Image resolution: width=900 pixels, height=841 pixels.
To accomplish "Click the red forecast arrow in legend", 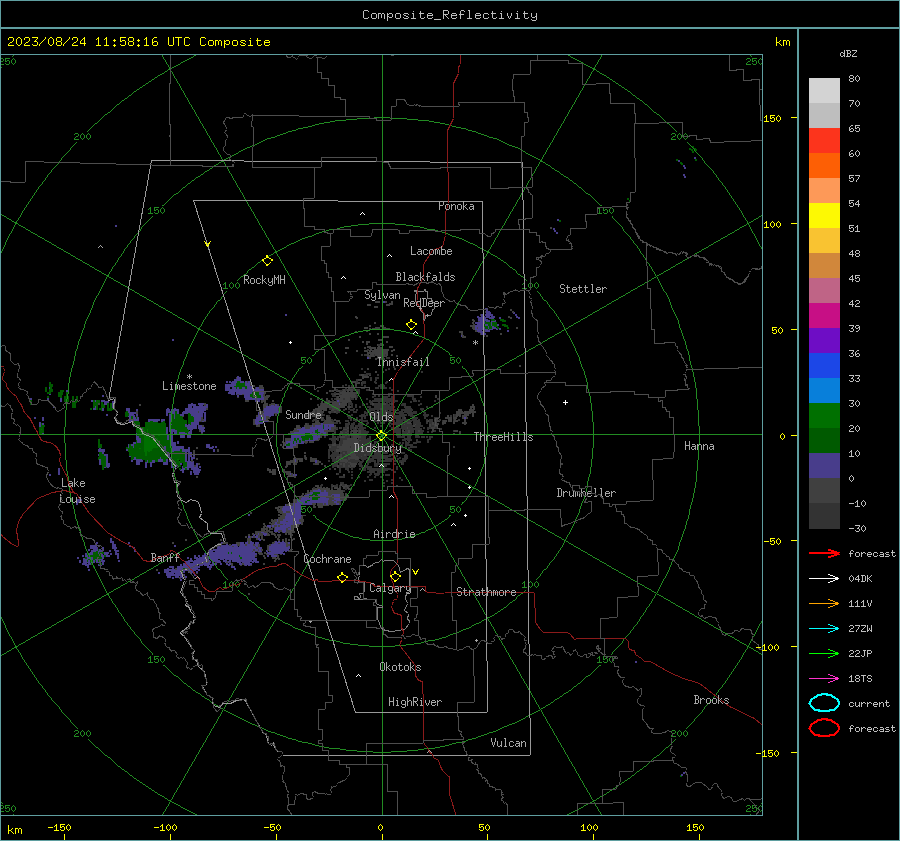I will (x=824, y=553).
